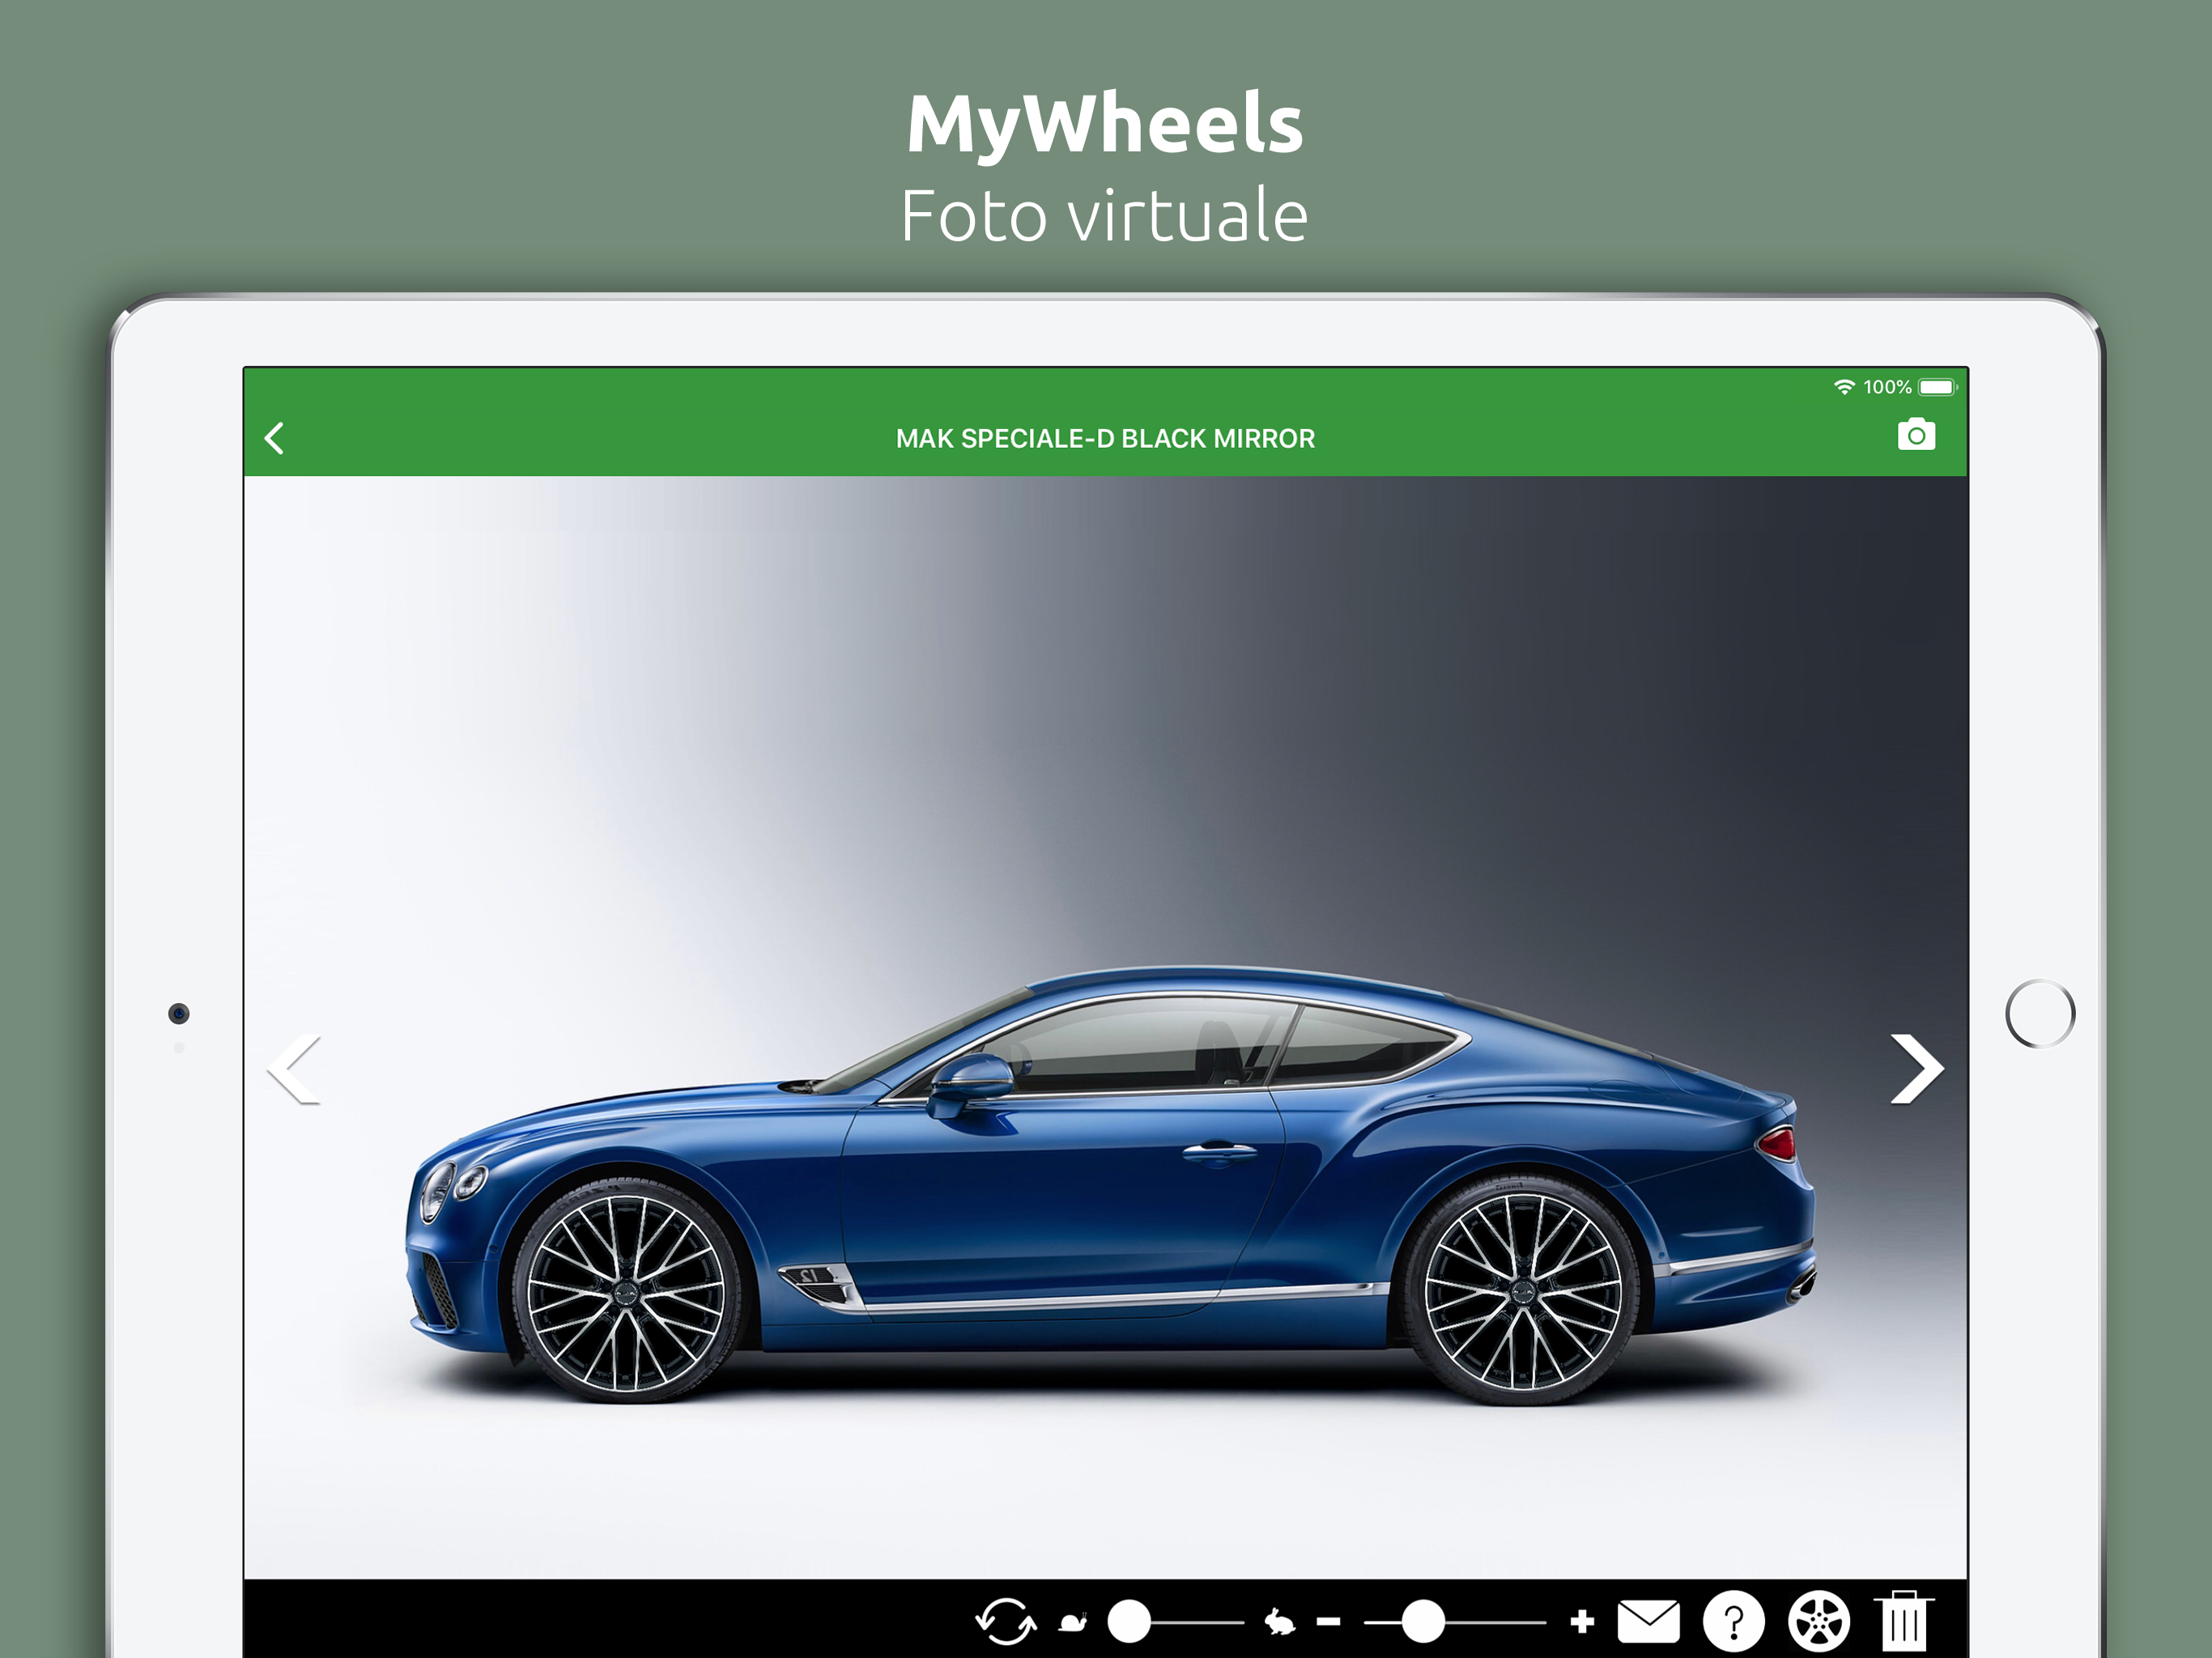The image size is (2212, 1658).
Task: Select the rear wheel on the car
Action: pos(1522,1291)
